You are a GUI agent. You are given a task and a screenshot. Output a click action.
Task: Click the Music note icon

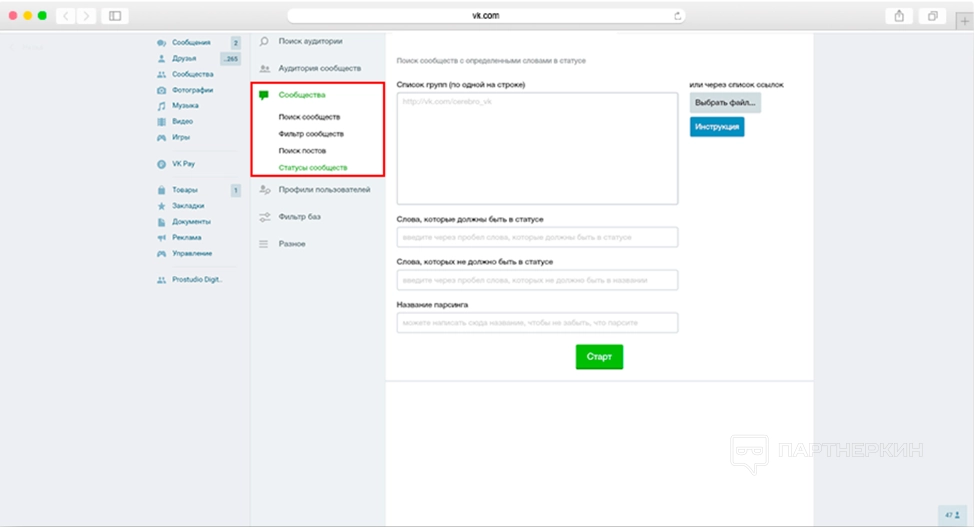click(x=161, y=106)
